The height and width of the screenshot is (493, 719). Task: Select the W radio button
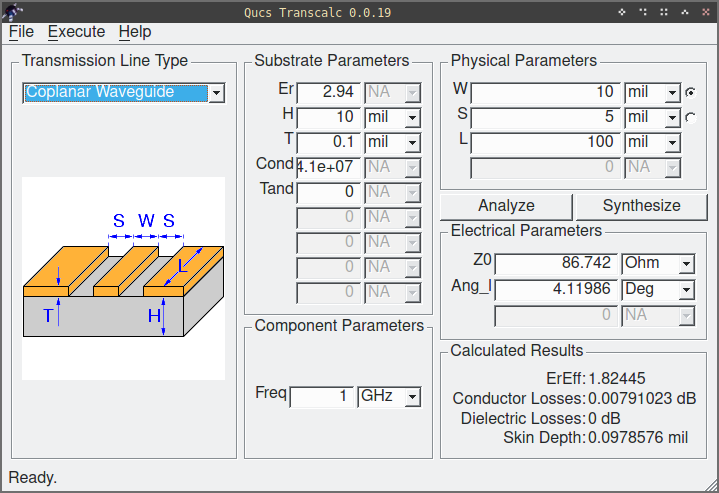tap(690, 93)
